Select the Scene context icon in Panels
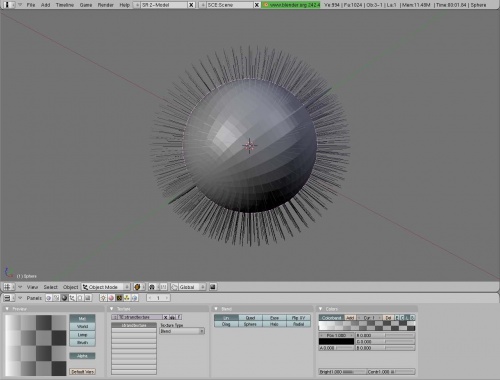The width and height of the screenshot is (500, 380). (x=88, y=298)
